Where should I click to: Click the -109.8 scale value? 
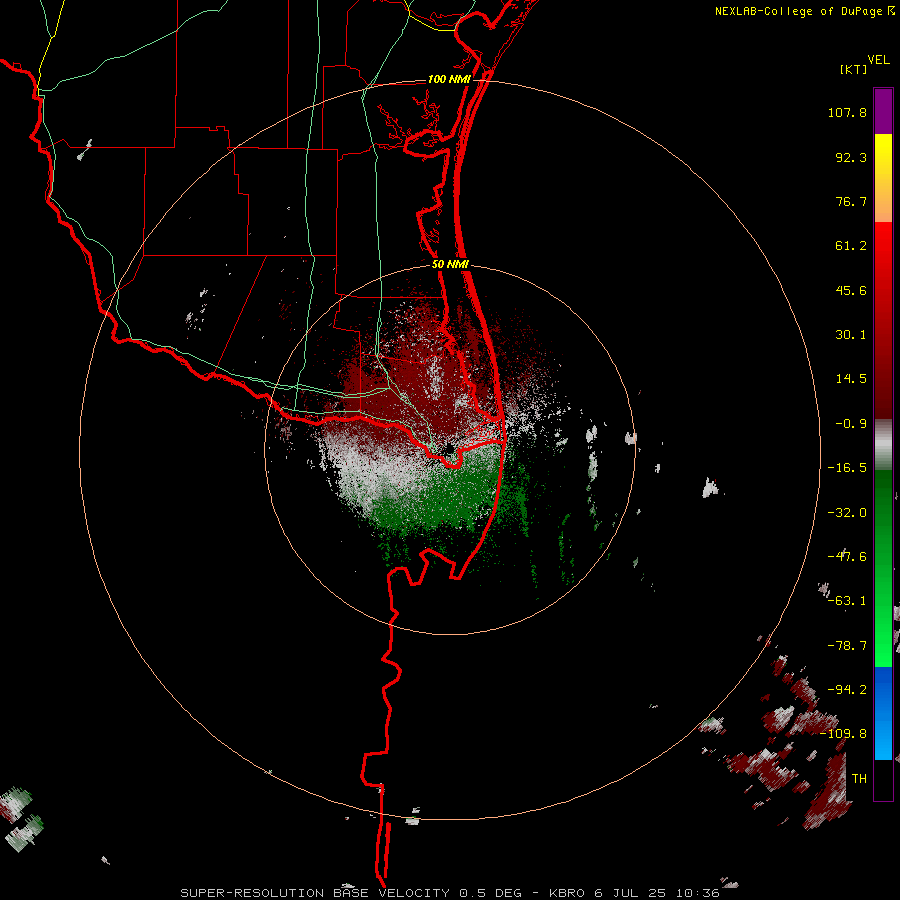[843, 734]
